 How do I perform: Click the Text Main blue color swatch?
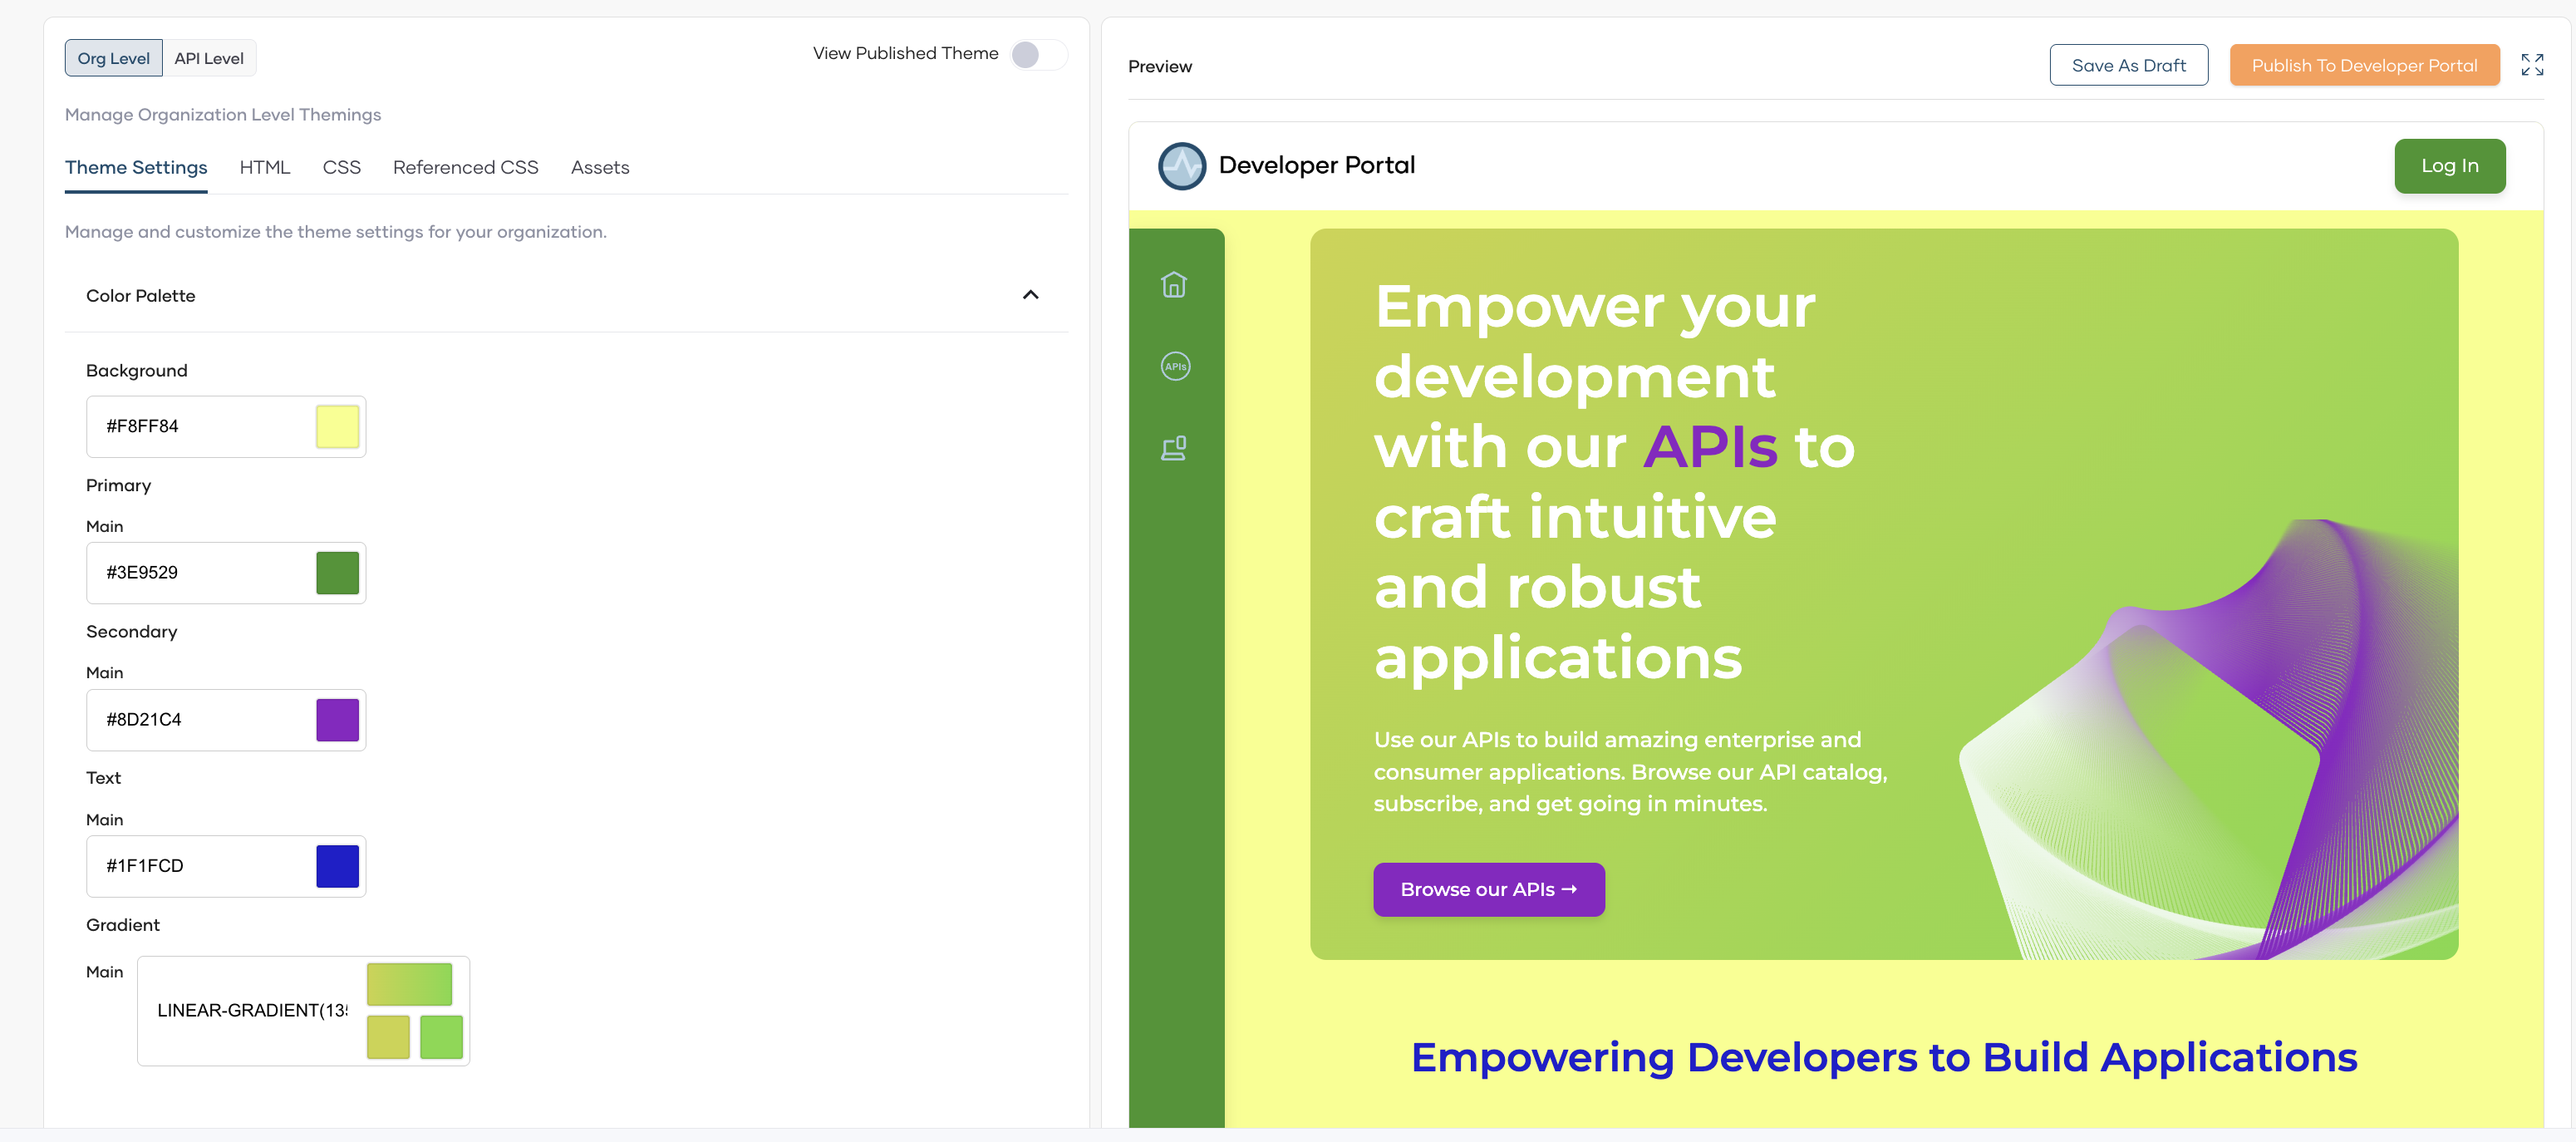(338, 865)
